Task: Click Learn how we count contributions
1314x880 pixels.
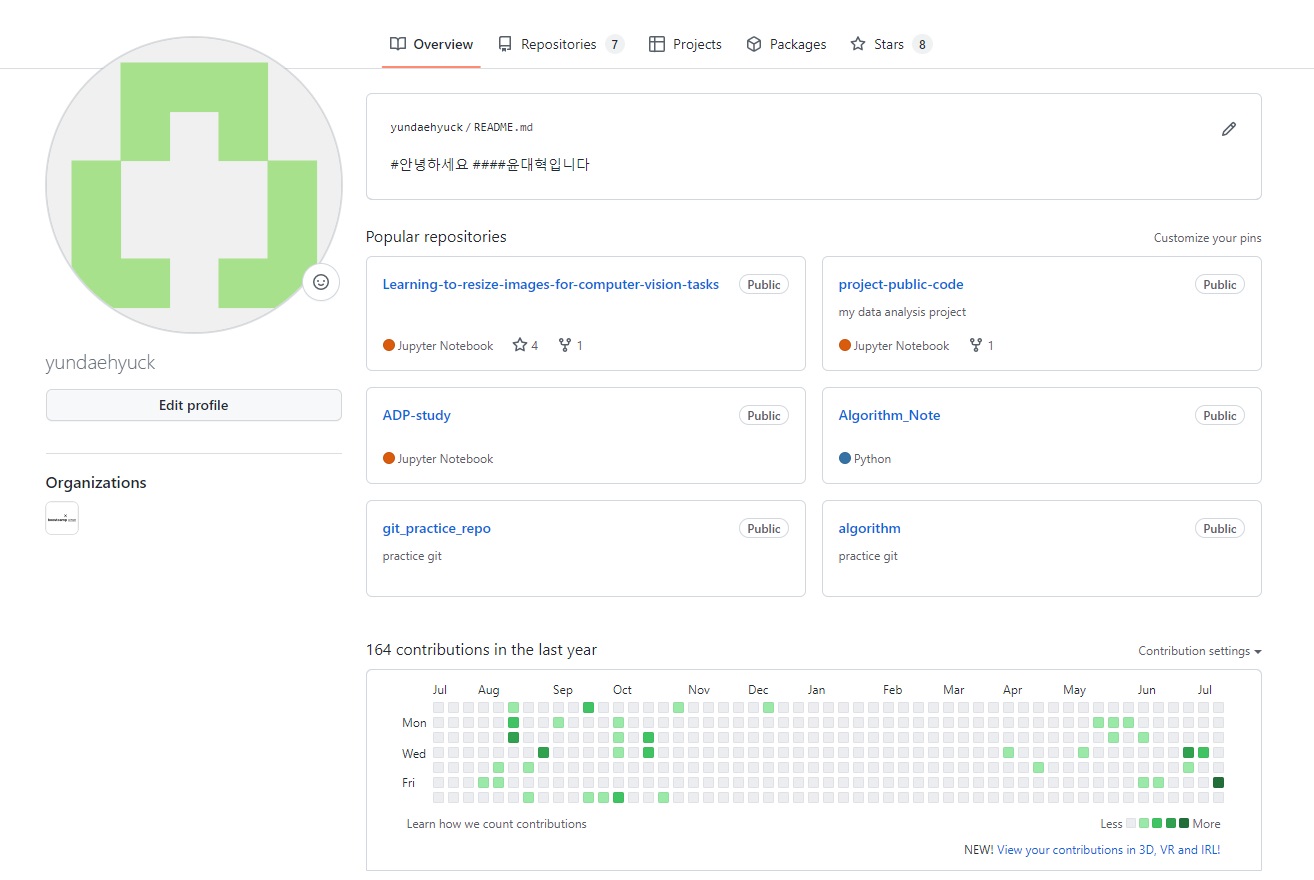Action: (x=497, y=824)
